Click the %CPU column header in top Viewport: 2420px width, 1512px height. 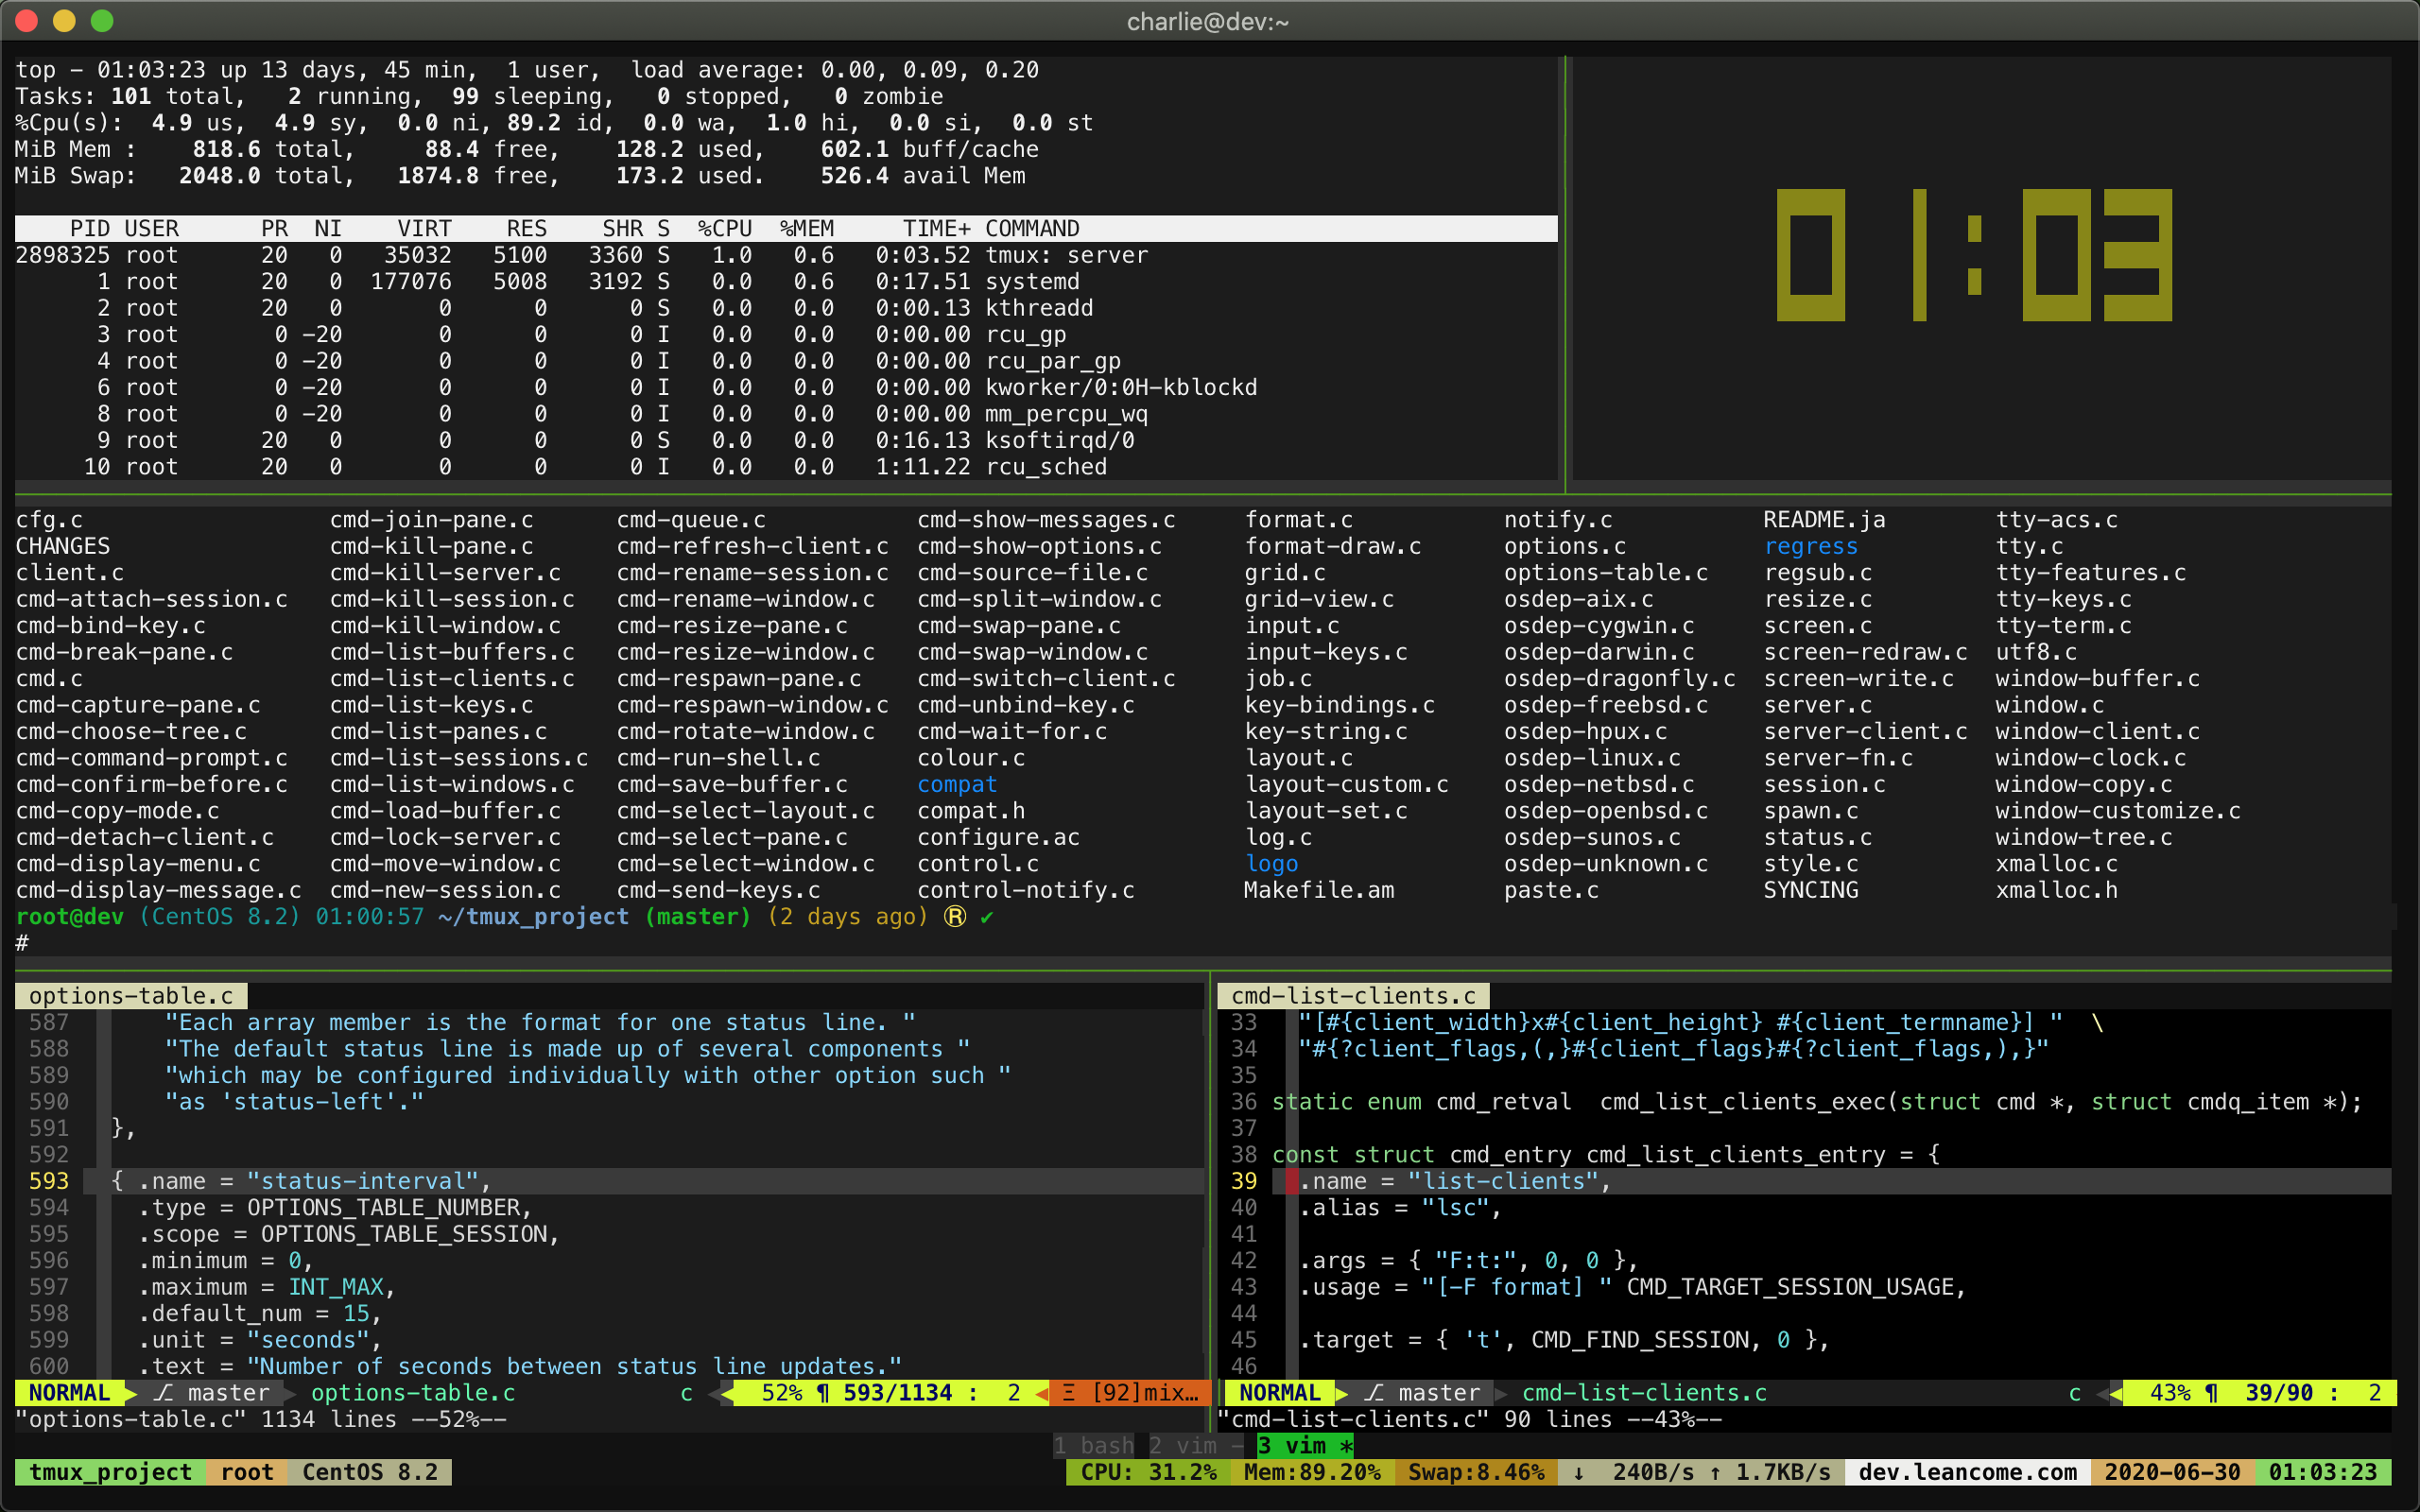pyautogui.click(x=725, y=228)
